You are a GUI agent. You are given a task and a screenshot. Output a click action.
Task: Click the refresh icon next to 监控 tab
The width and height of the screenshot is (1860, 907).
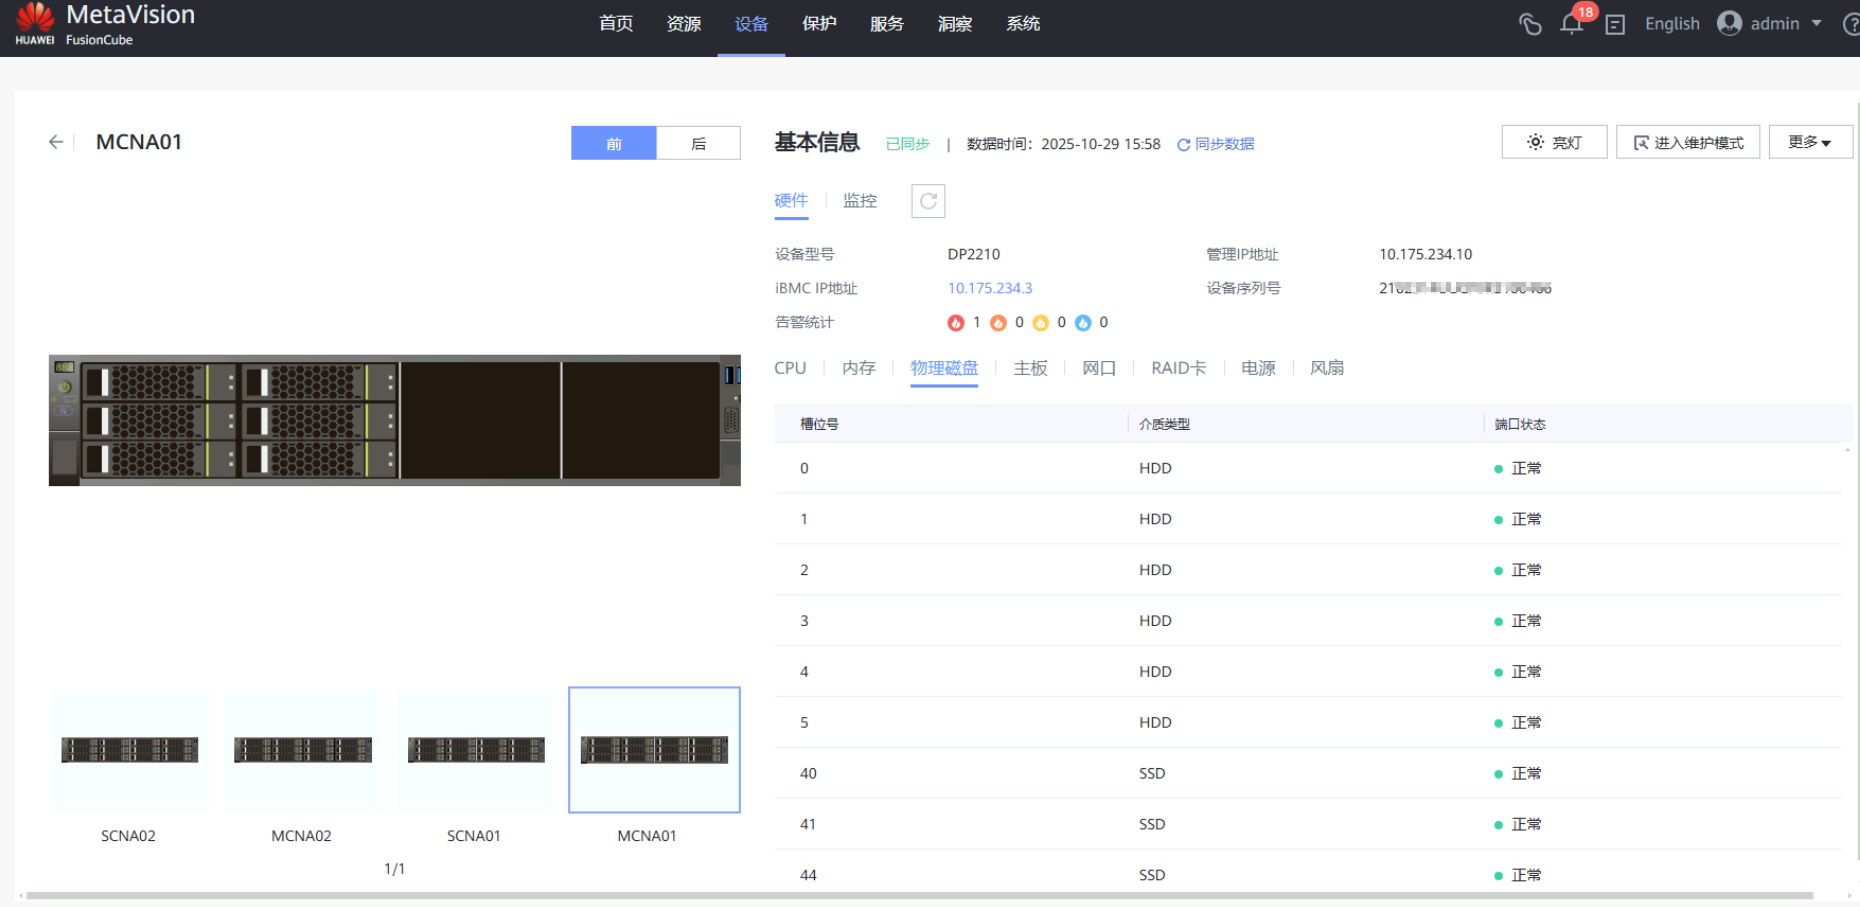click(x=928, y=201)
